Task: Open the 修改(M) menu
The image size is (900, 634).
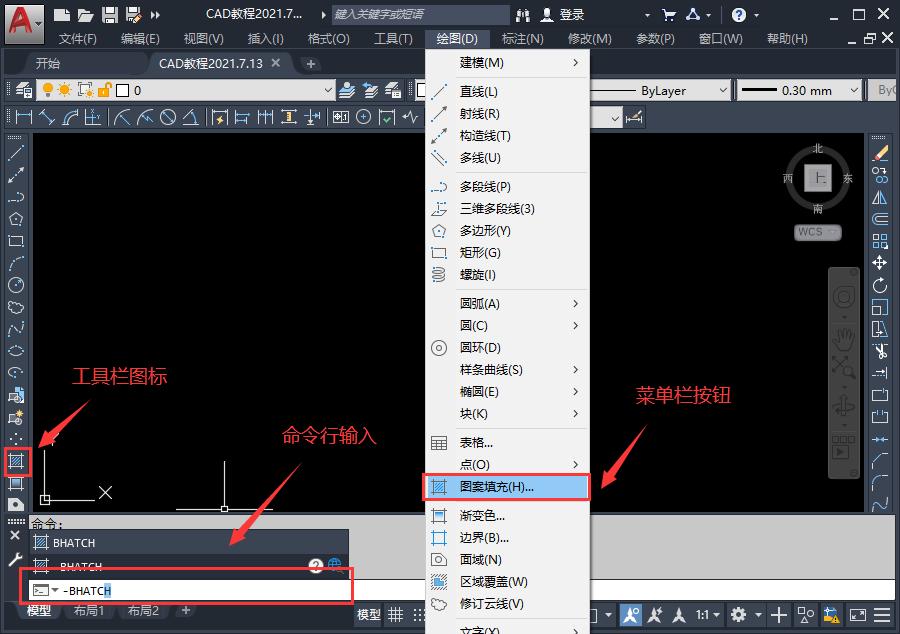Action: 590,38
